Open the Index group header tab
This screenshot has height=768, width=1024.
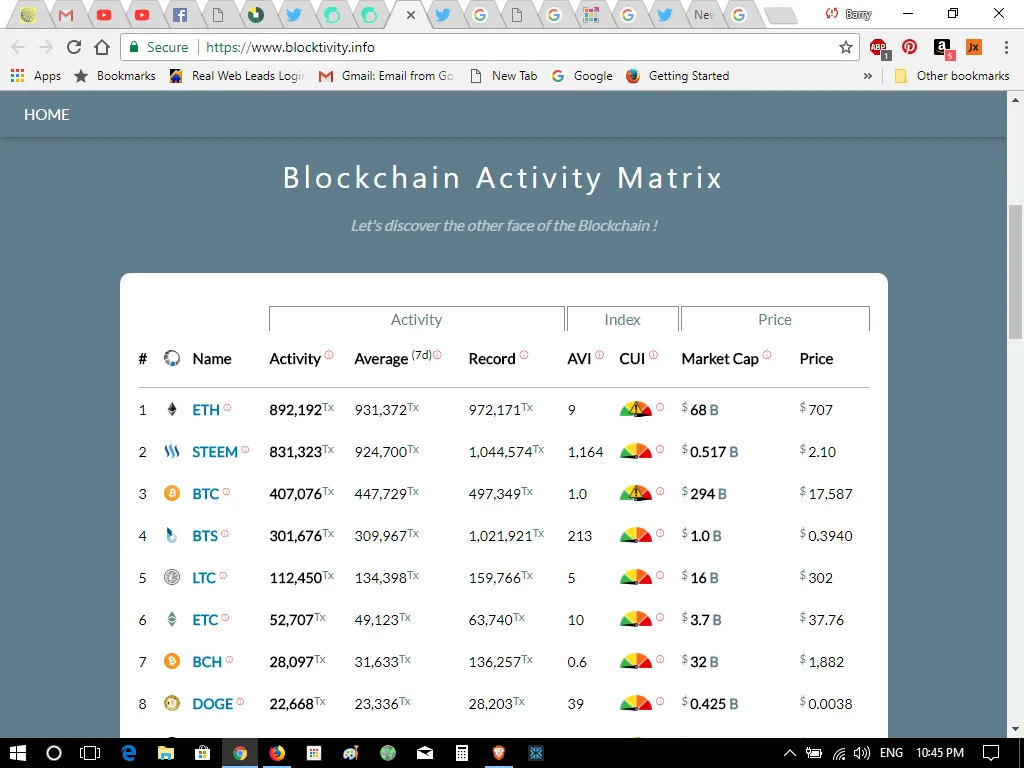(x=622, y=319)
